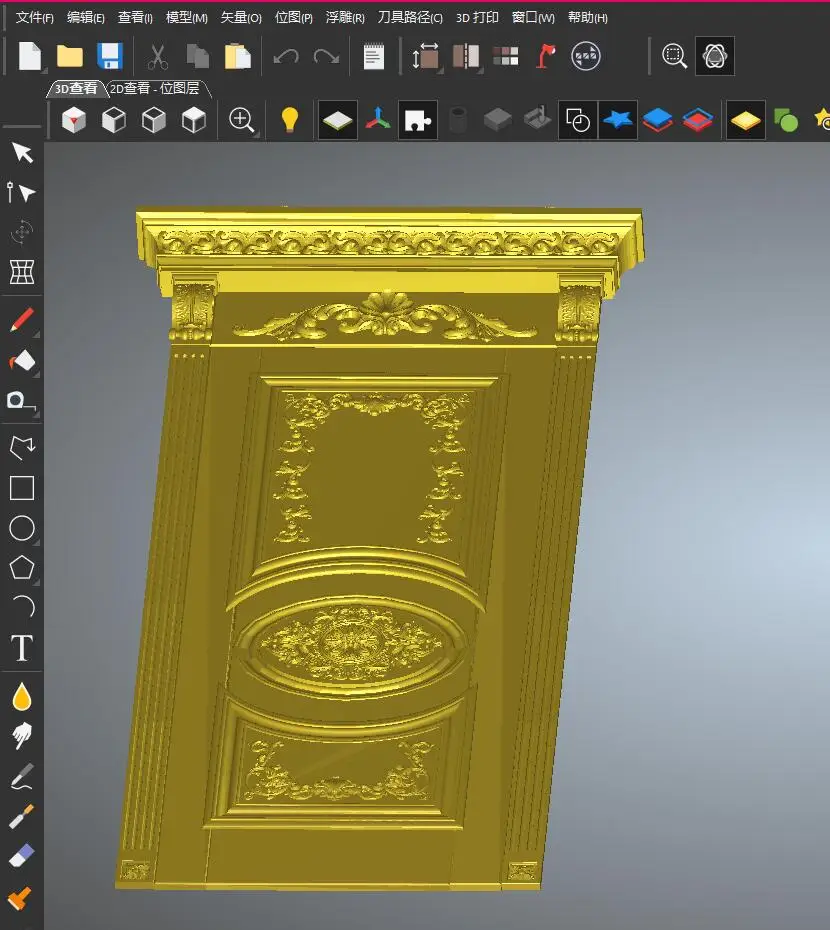The width and height of the screenshot is (830, 930).
Task: Expand the zoom magnifier tool flyout
Action: [256, 133]
